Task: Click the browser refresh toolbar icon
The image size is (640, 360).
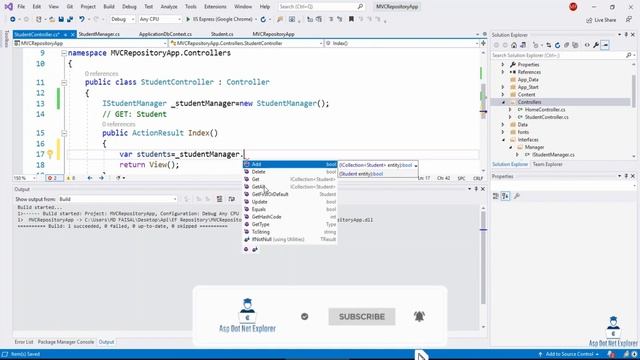Action: (x=263, y=19)
